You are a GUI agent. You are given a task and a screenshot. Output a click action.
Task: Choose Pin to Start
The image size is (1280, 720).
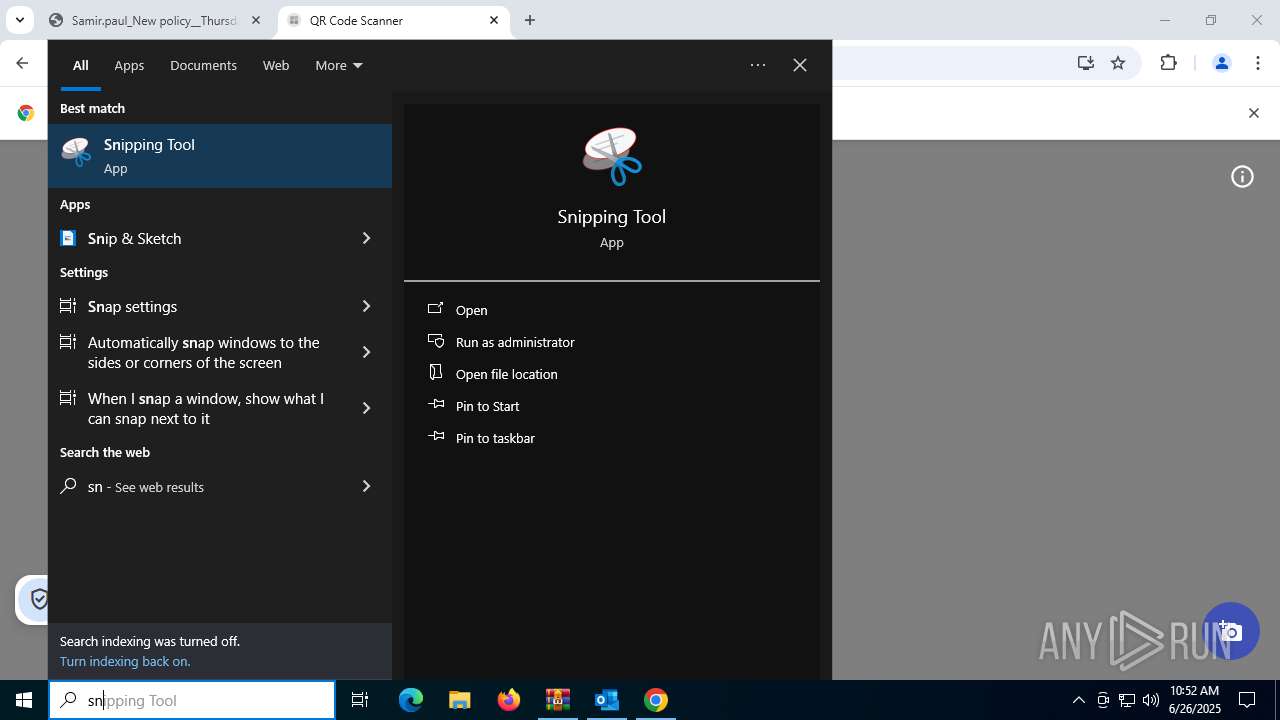tap(474, 406)
